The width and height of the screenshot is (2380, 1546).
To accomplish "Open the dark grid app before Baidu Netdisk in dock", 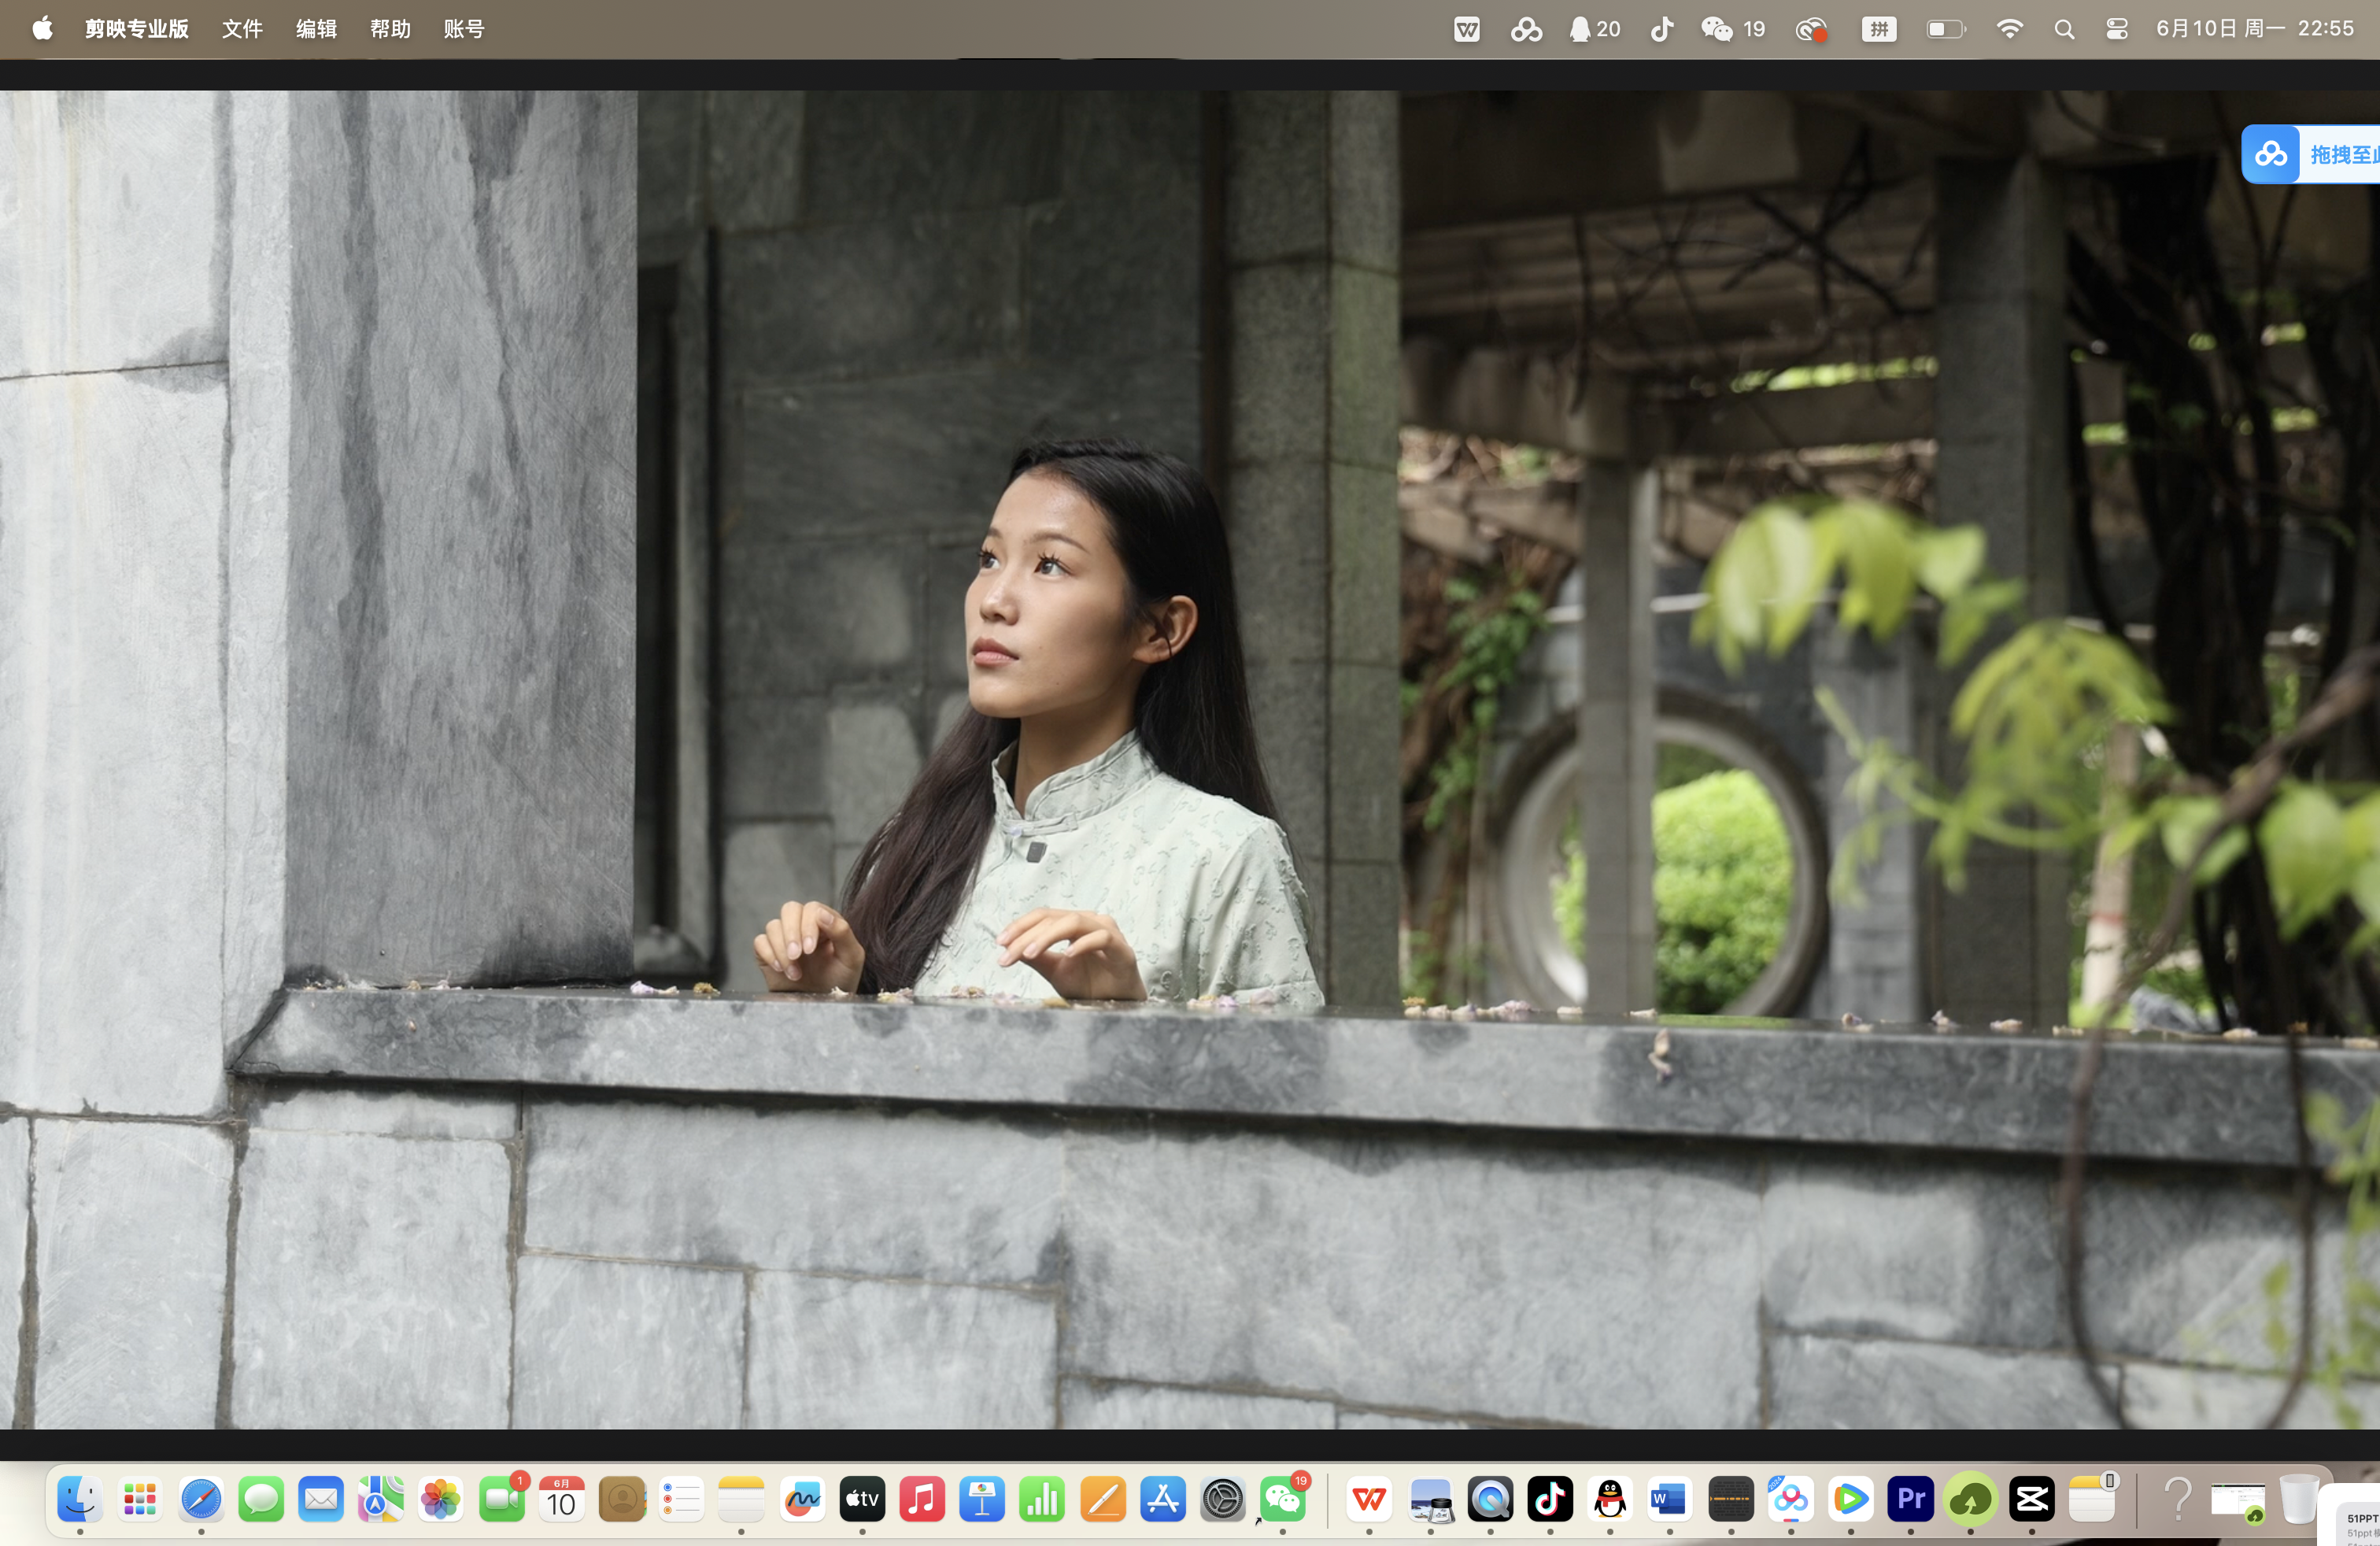I will (x=1731, y=1500).
